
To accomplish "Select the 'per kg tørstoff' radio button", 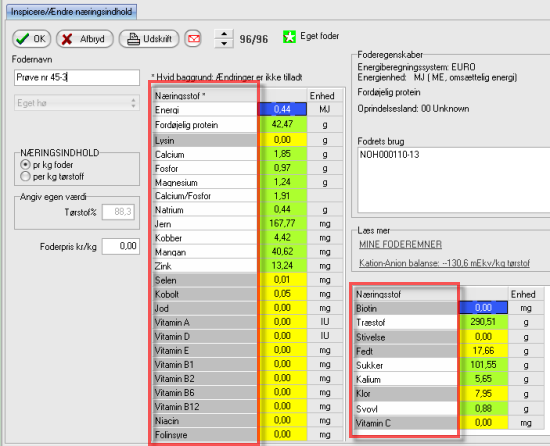I will 25,176.
